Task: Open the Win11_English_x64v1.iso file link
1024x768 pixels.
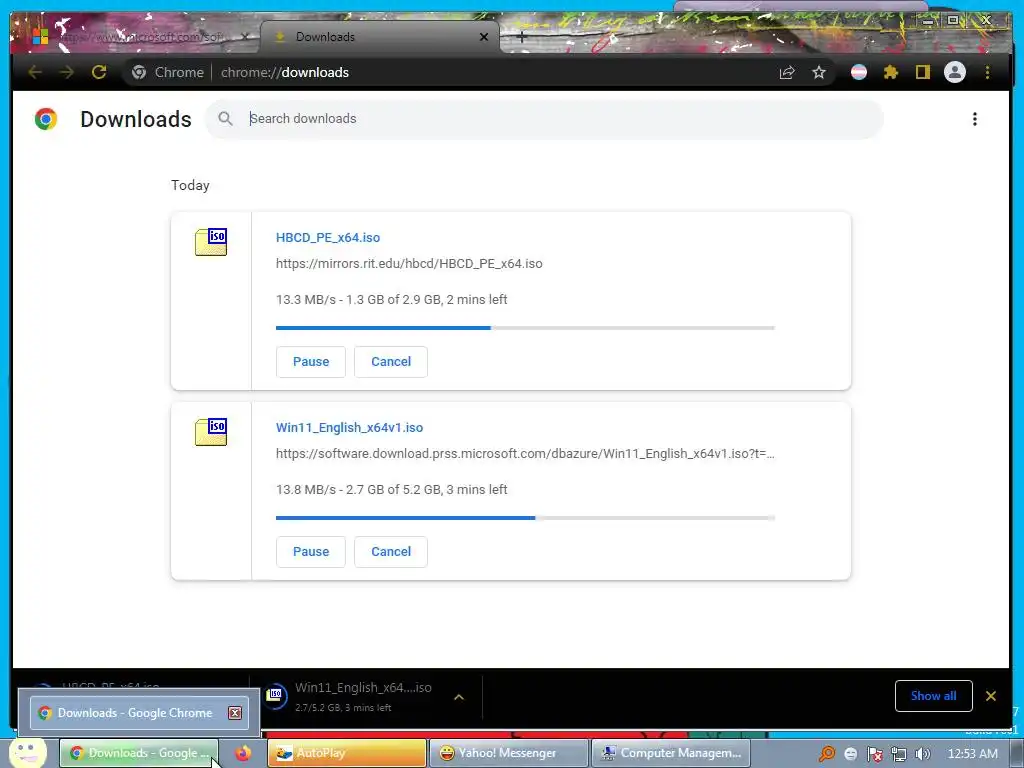Action: [x=349, y=428]
